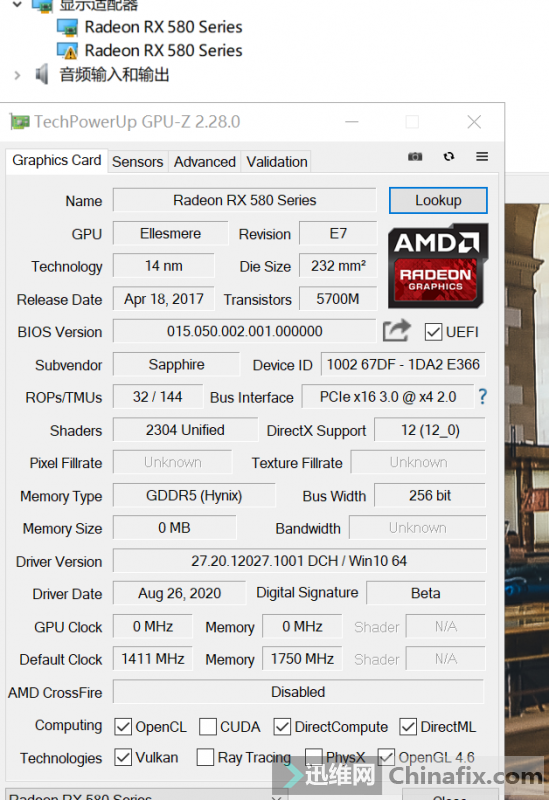Image resolution: width=549 pixels, height=800 pixels.
Task: Toggle the Ray Tracing checkbox
Action: [205, 757]
